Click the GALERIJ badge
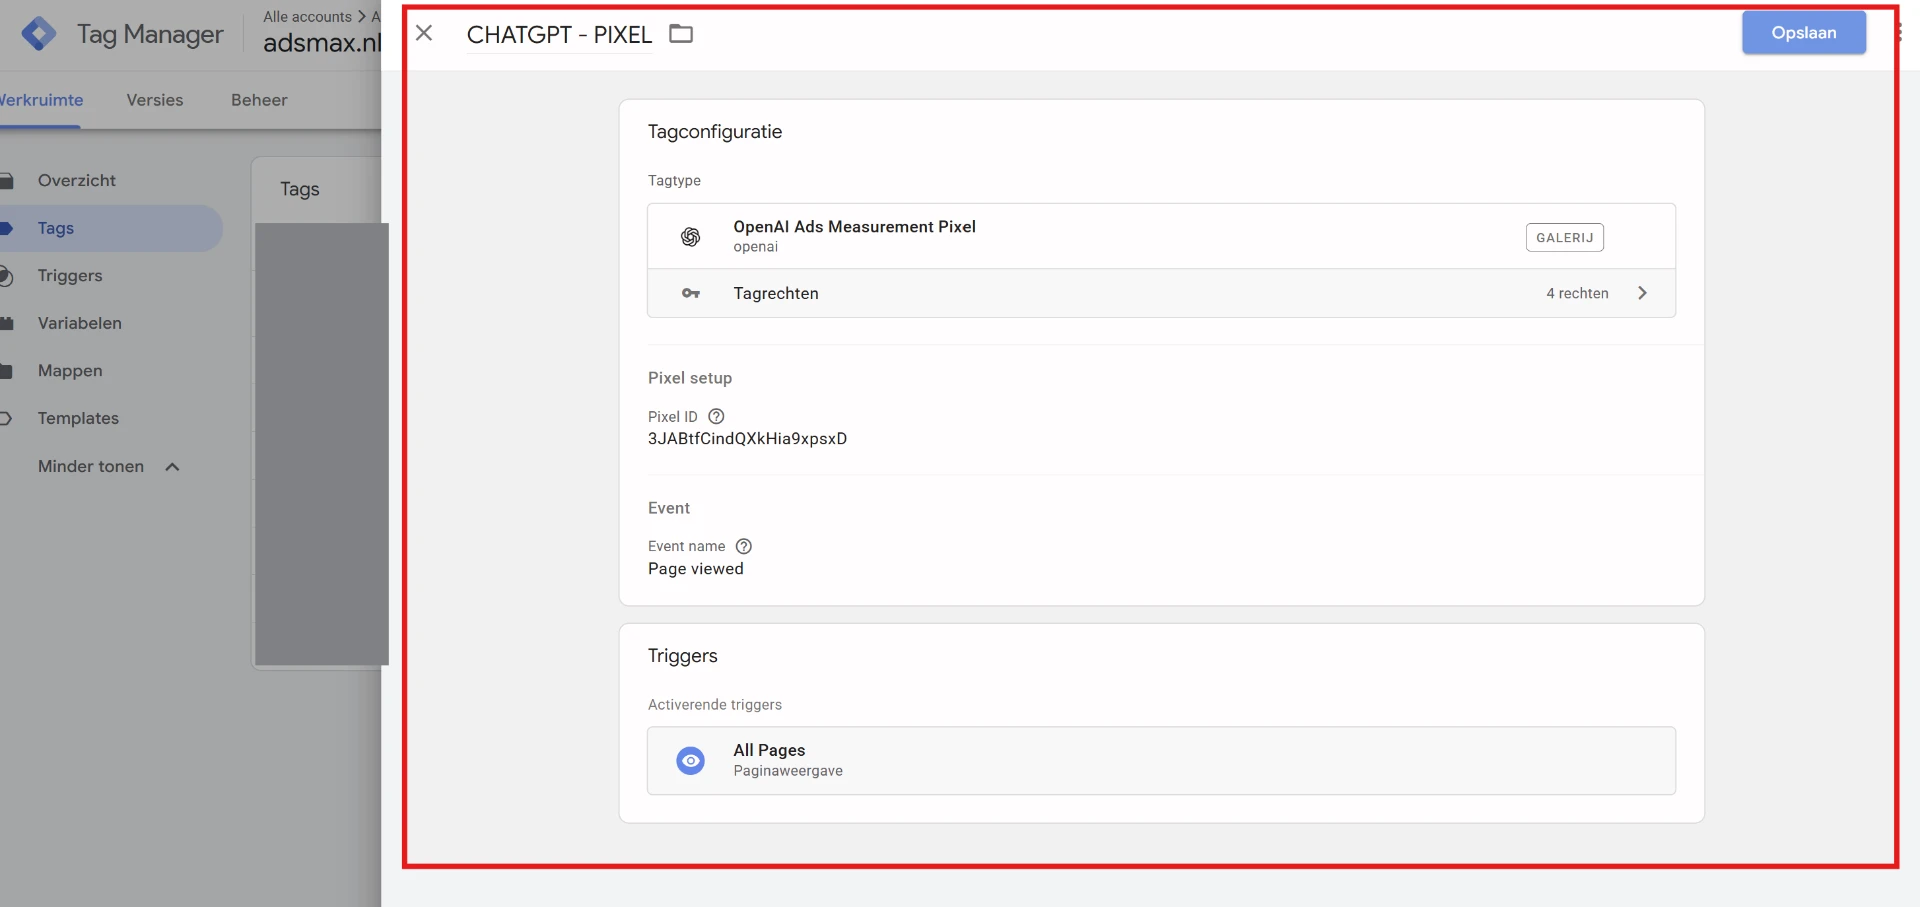The width and height of the screenshot is (1920, 907). tap(1564, 237)
